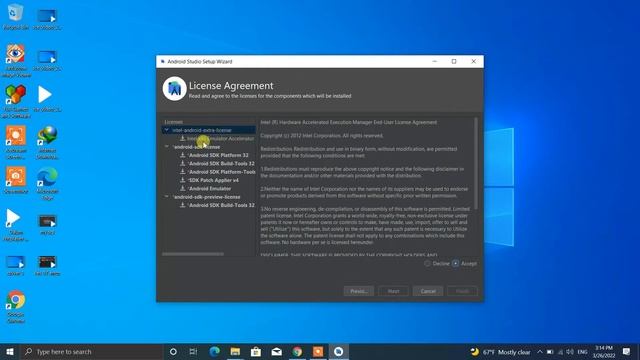Viewport: 640px width, 360px height.
Task: Open the Windows Start menu
Action: click(x=10, y=351)
